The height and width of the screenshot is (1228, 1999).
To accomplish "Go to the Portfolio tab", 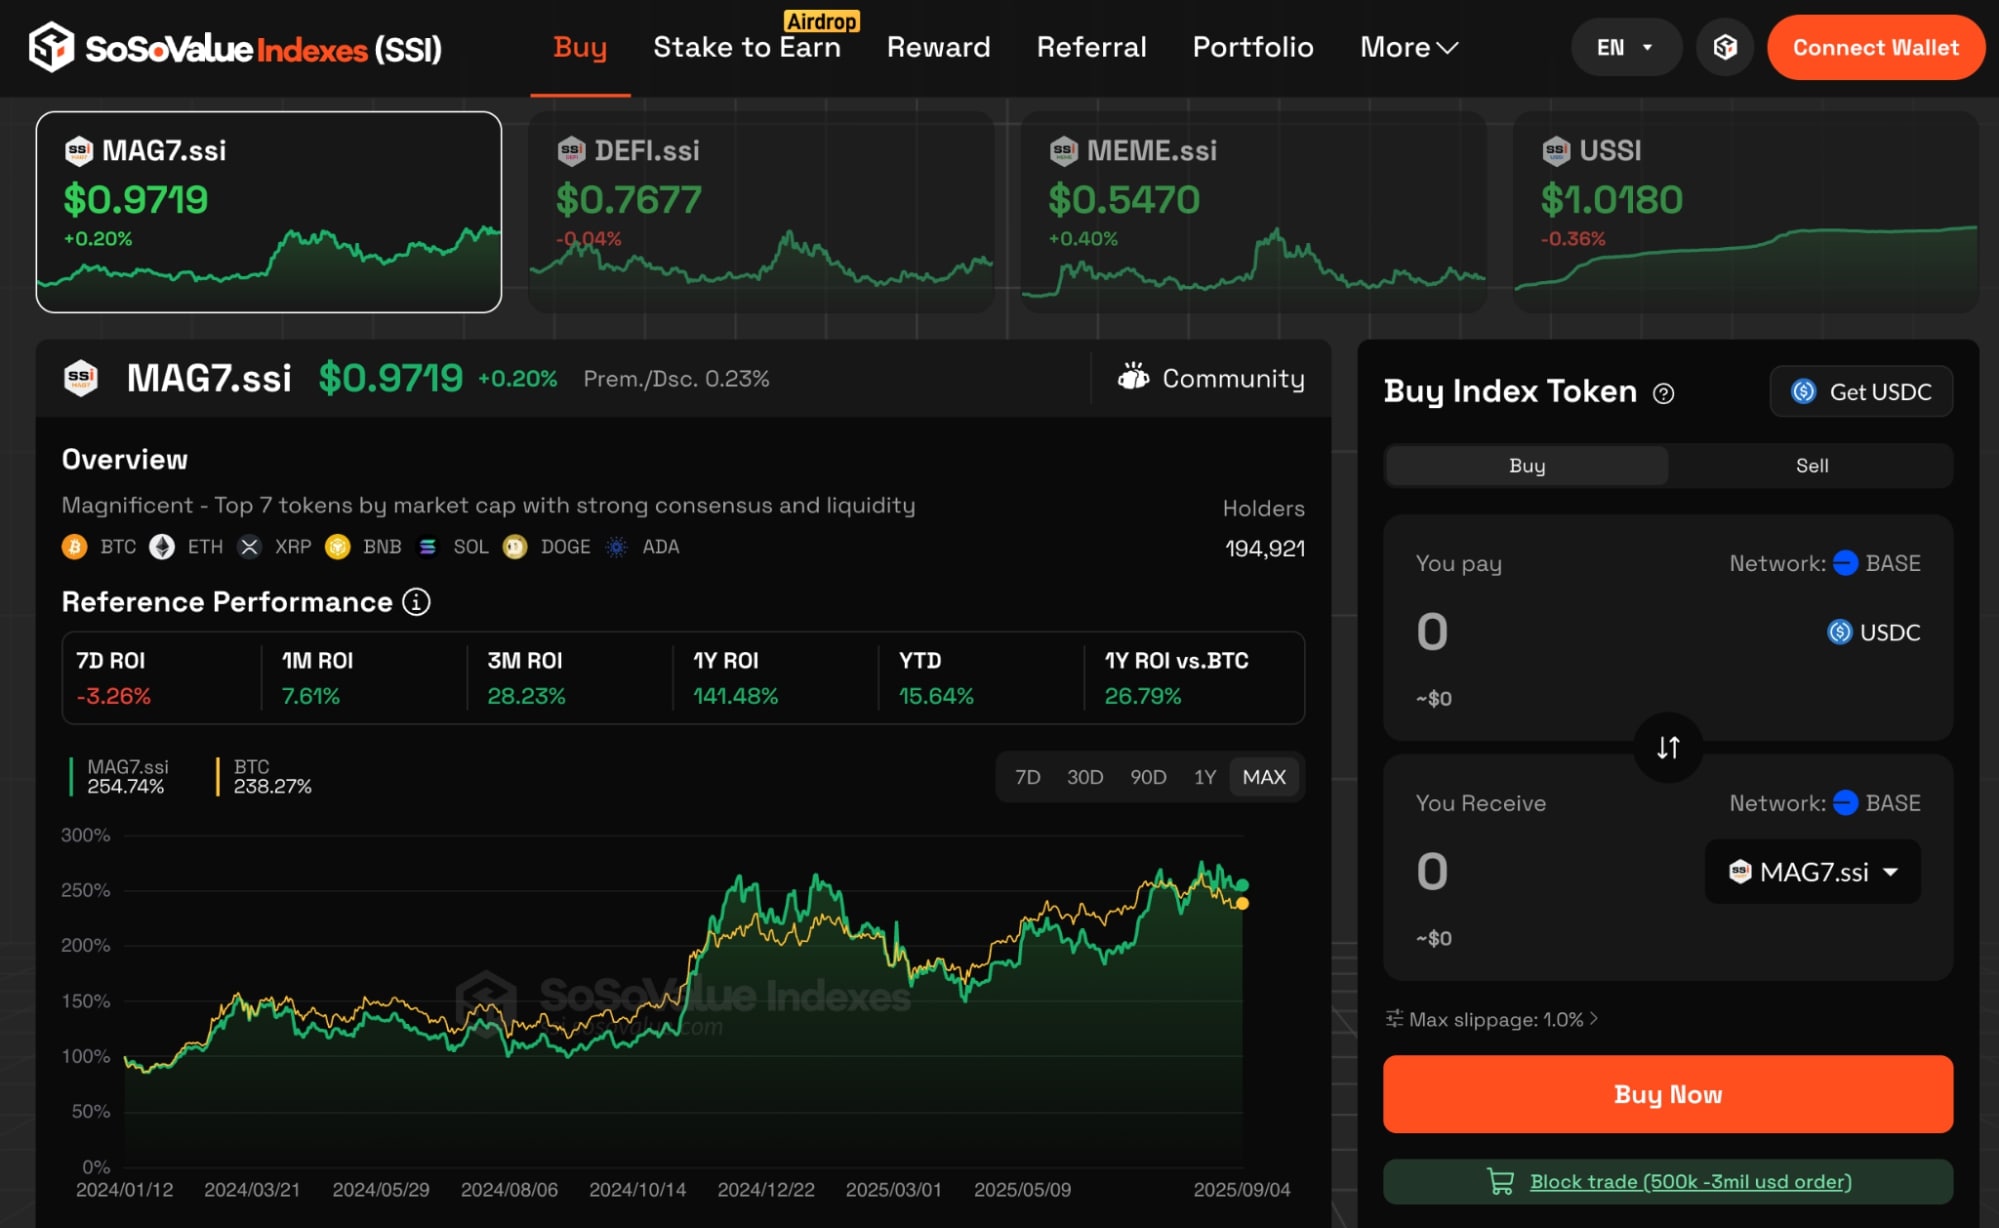I will pyautogui.click(x=1252, y=47).
